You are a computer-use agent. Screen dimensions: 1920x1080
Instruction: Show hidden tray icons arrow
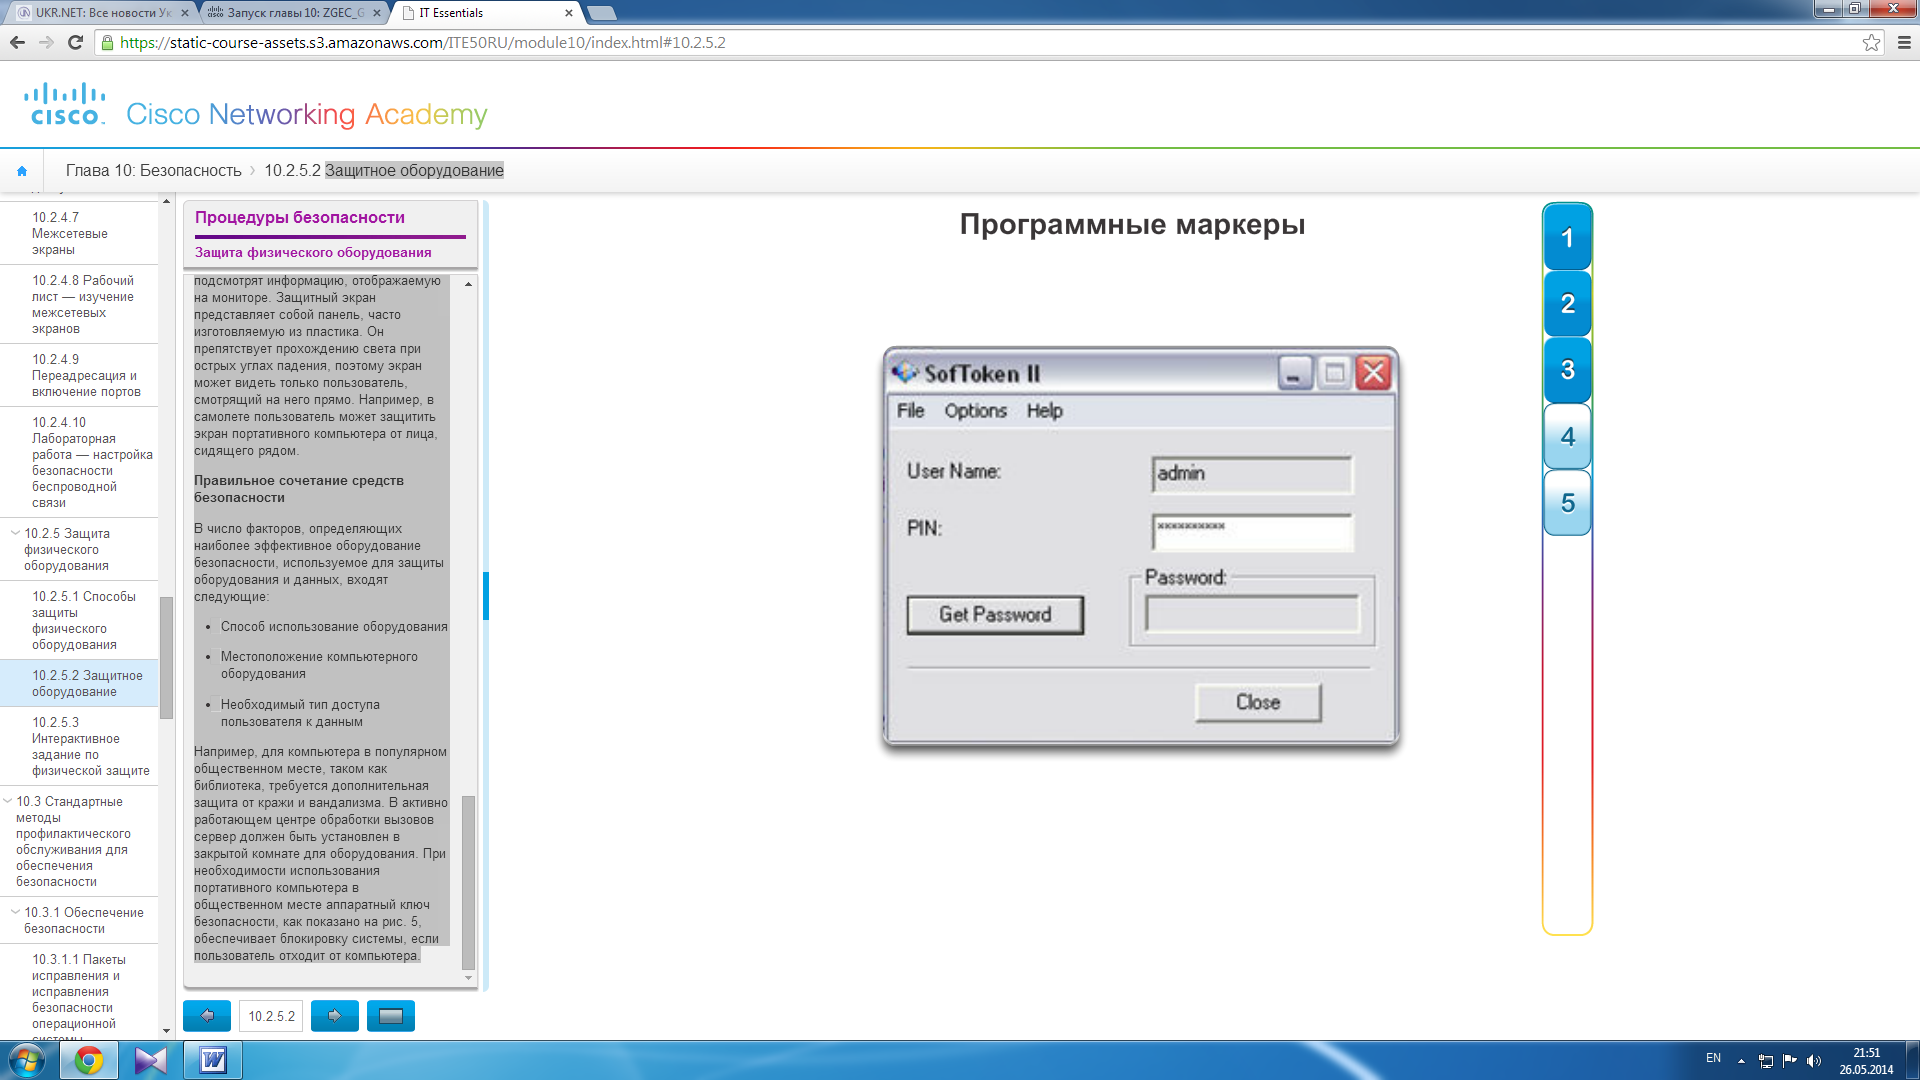1741,1061
